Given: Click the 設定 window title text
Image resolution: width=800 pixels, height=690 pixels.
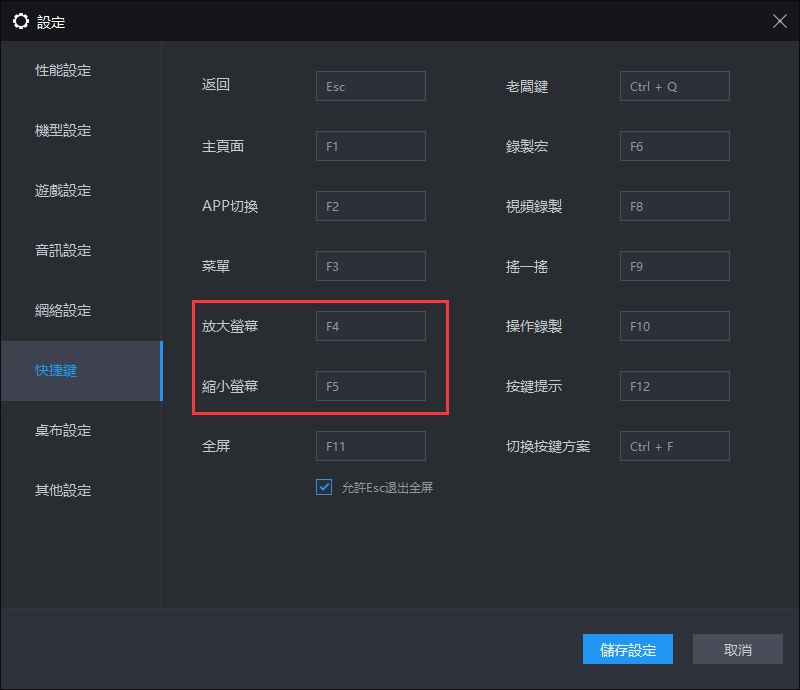Looking at the screenshot, I should pyautogui.click(x=51, y=22).
